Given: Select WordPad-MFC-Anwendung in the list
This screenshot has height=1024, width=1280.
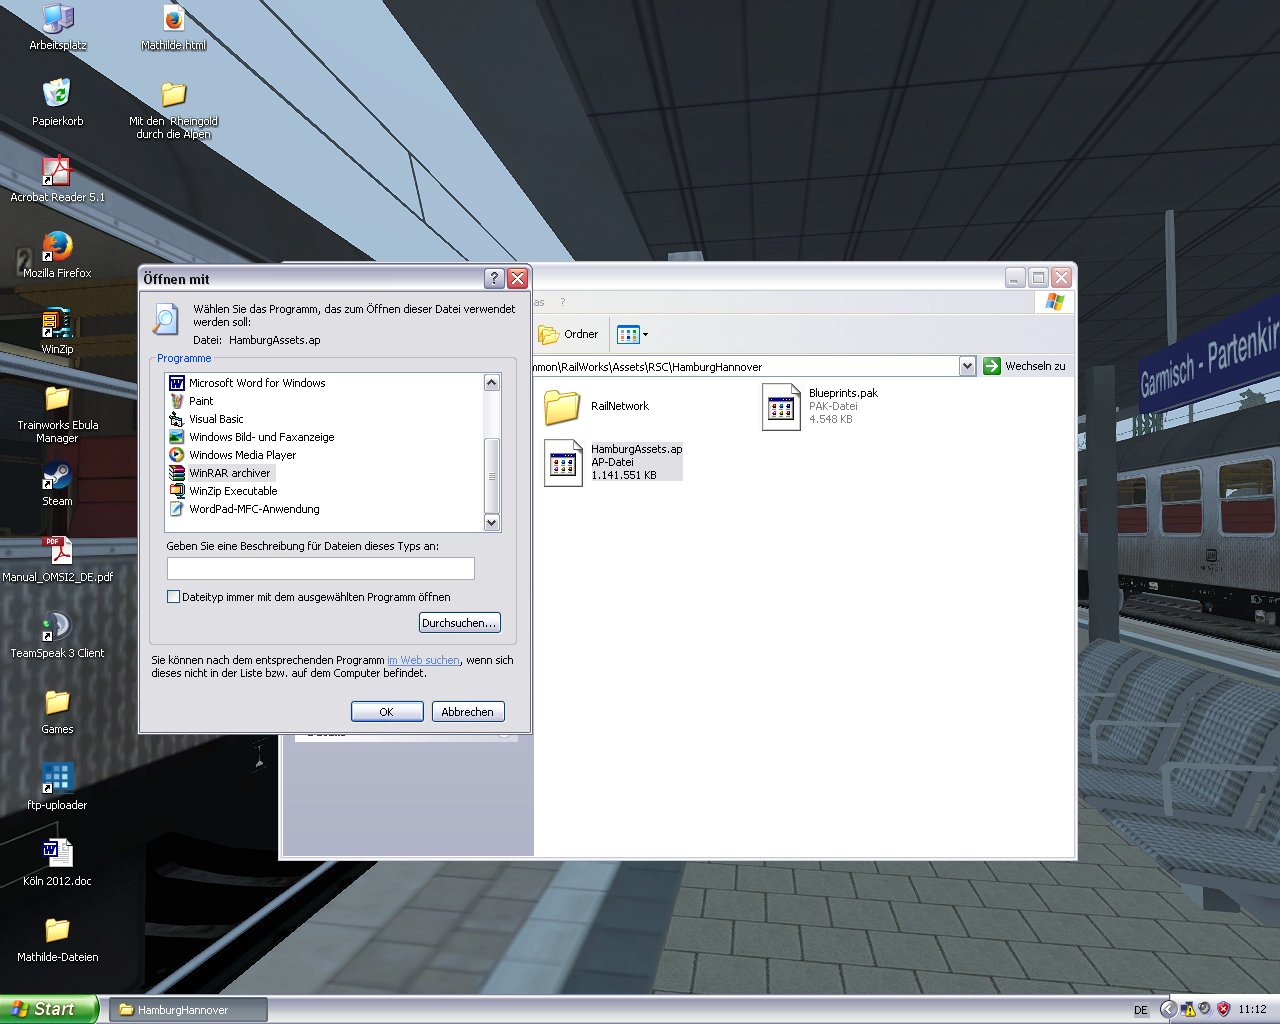Looking at the screenshot, I should pos(245,509).
